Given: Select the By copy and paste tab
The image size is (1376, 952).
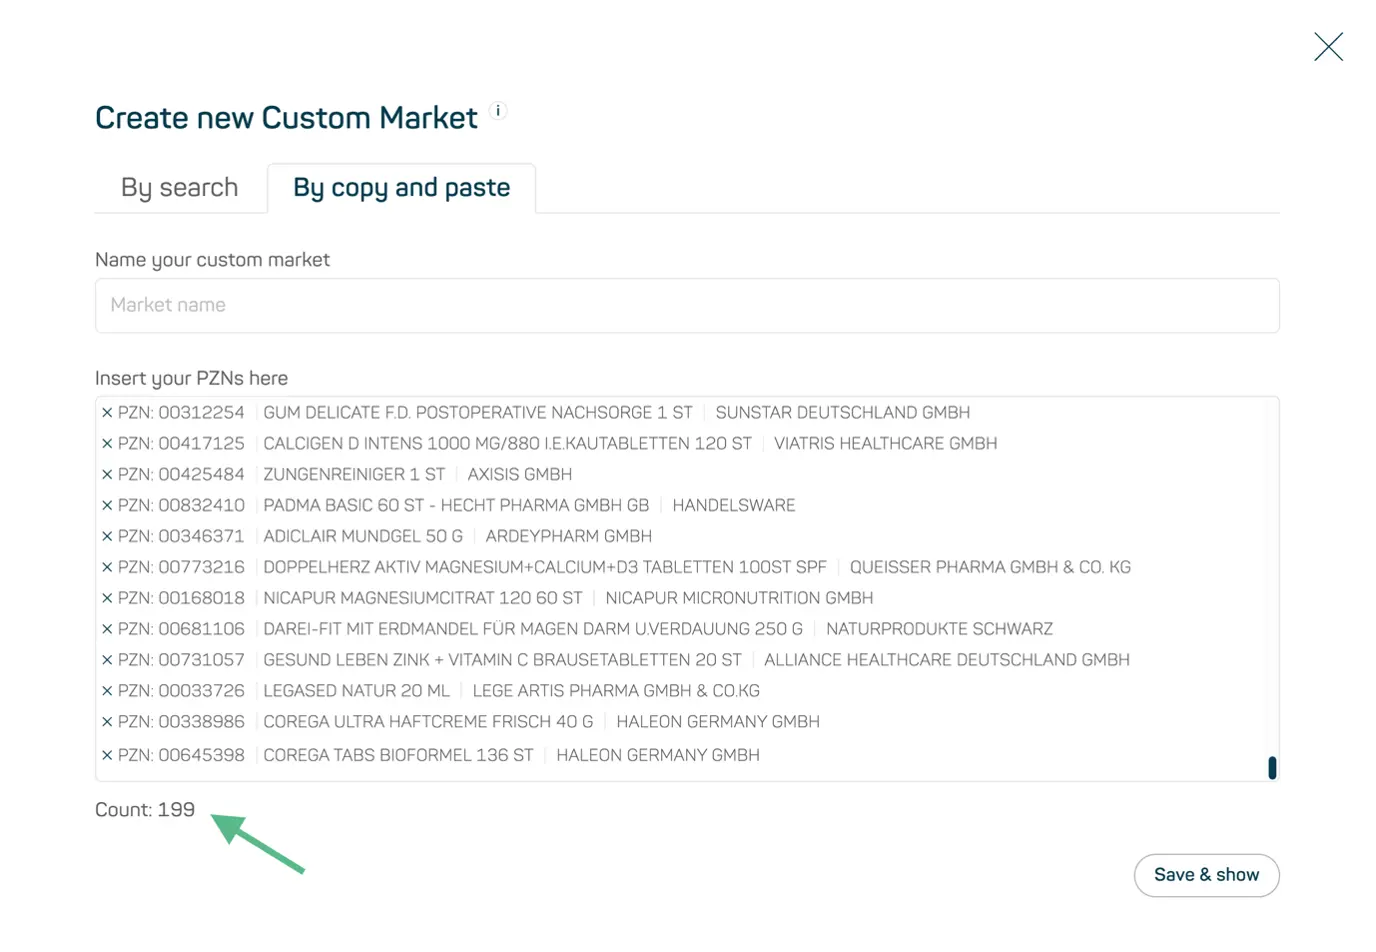Looking at the screenshot, I should pyautogui.click(x=401, y=188).
